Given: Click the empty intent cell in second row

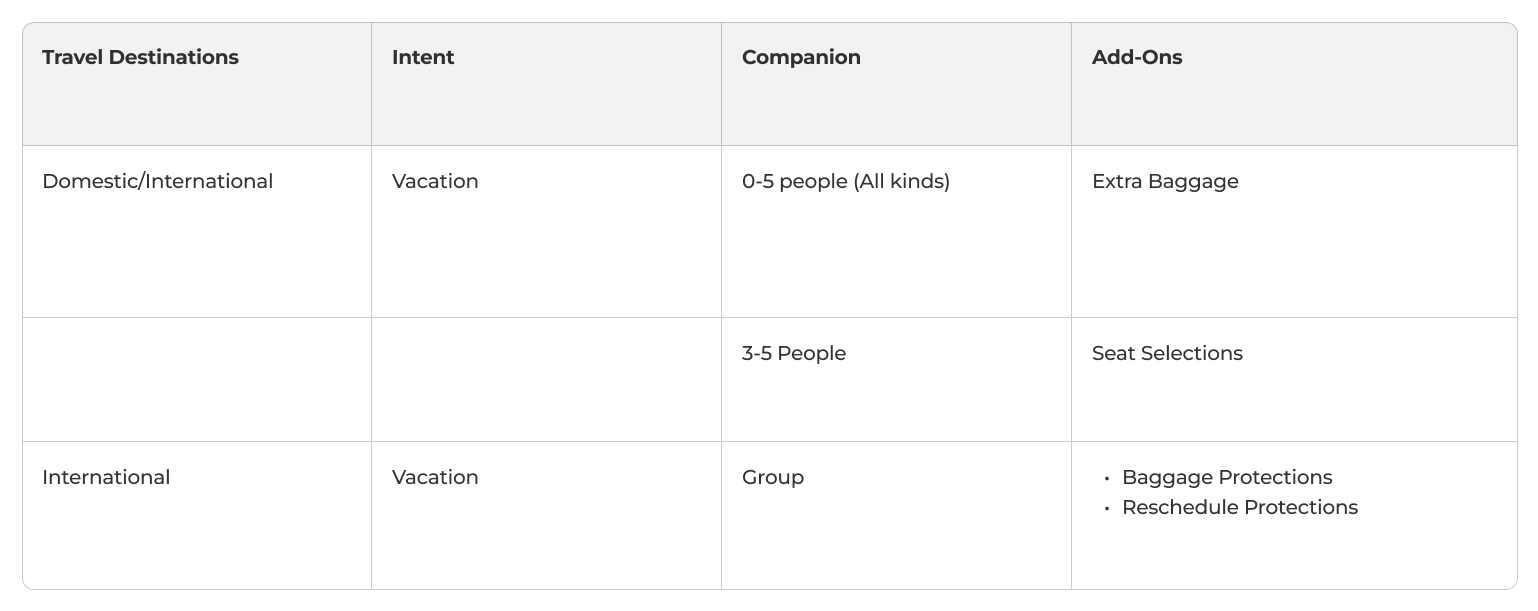Looking at the screenshot, I should click(x=546, y=380).
